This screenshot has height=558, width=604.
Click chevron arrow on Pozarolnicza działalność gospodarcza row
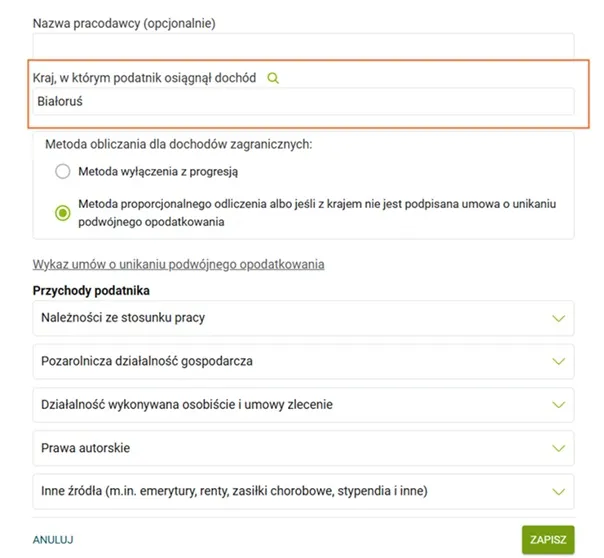559,361
